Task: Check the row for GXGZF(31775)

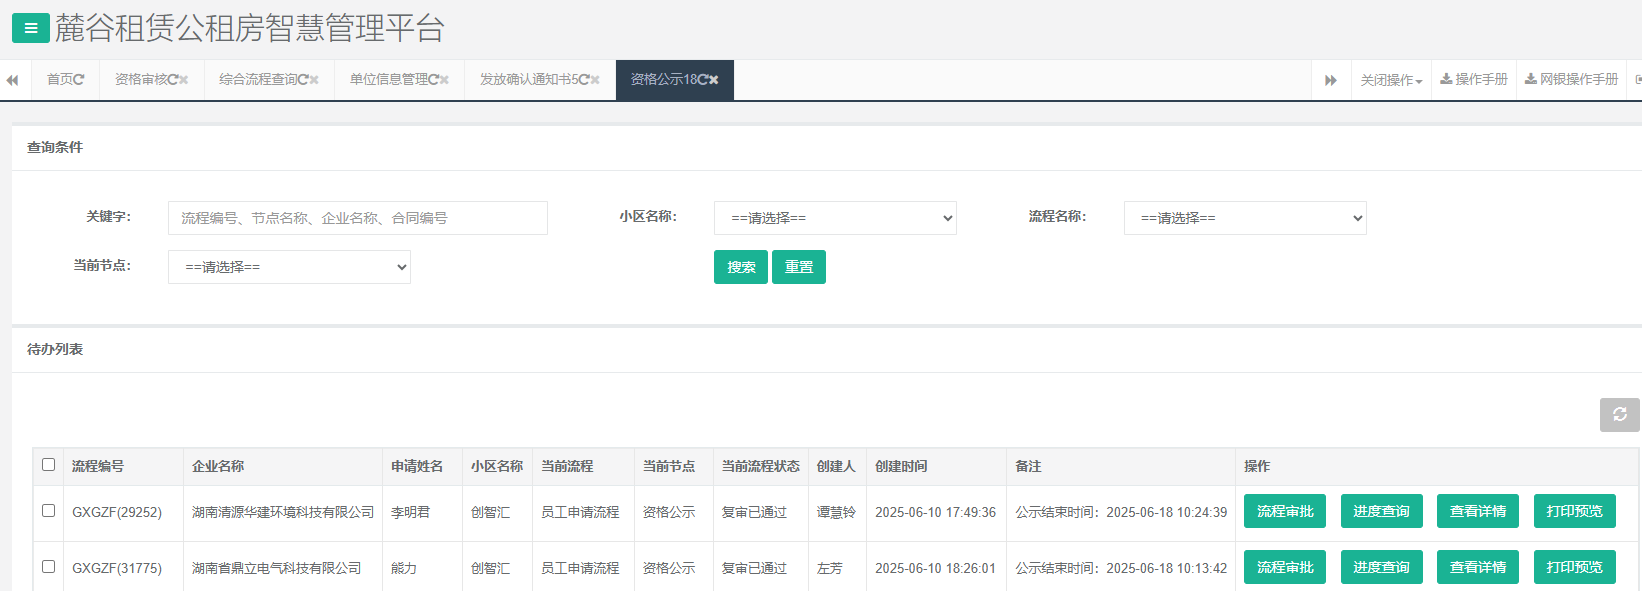Action: point(48,567)
